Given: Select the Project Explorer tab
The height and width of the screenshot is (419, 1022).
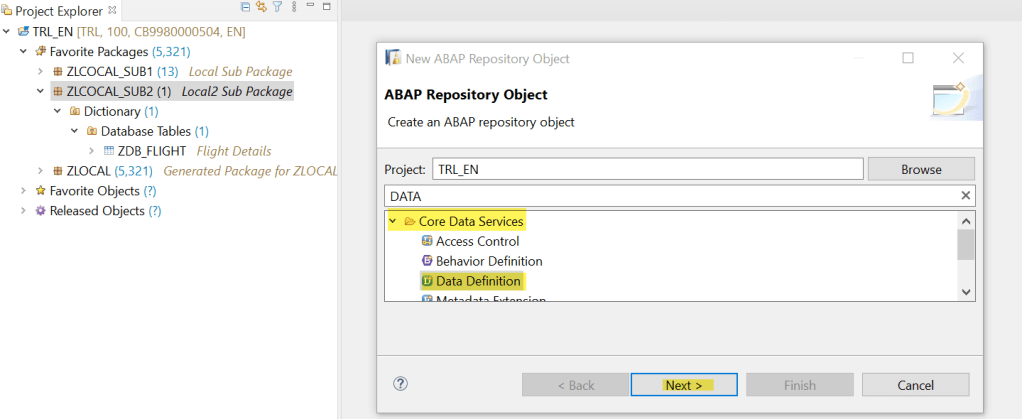Looking at the screenshot, I should [59, 10].
